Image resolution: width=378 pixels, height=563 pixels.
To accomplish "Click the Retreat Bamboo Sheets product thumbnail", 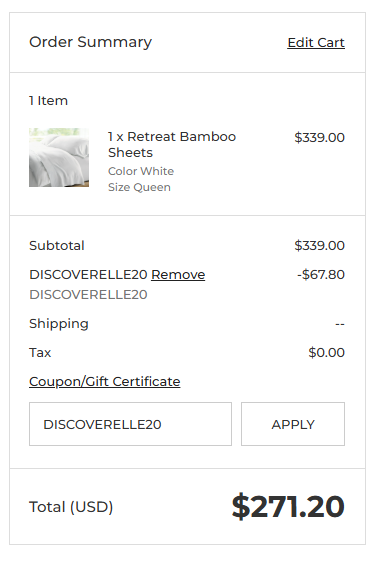I will click(x=59, y=157).
